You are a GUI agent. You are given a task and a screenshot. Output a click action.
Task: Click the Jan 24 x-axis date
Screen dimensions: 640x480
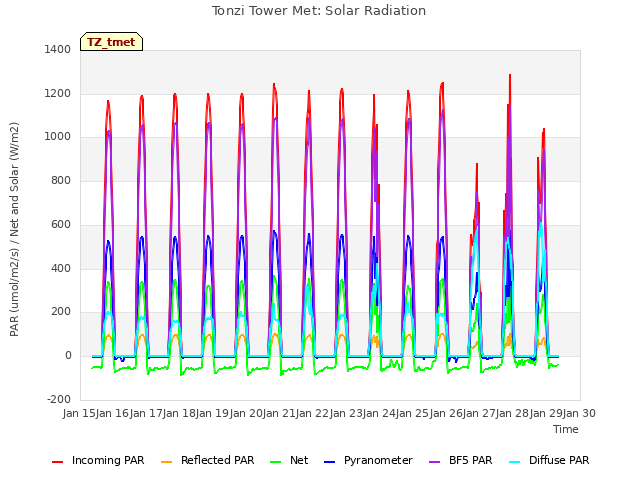click(x=379, y=413)
